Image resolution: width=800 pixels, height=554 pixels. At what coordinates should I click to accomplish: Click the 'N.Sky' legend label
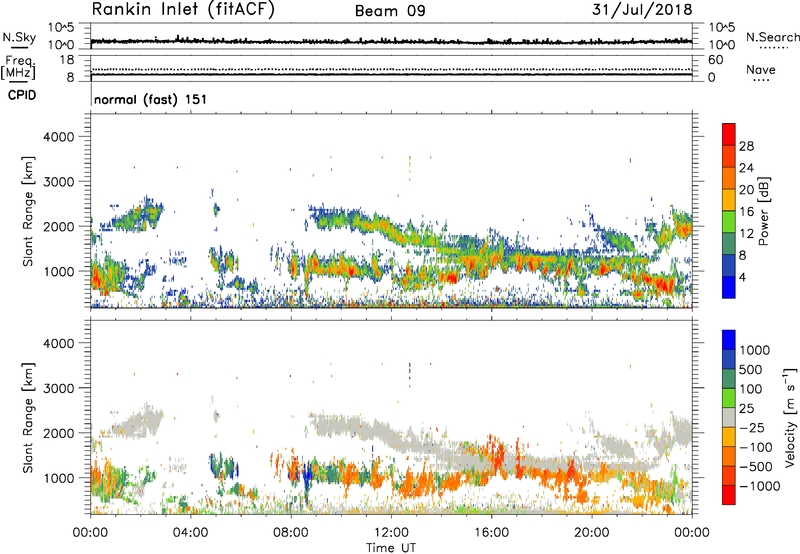click(x=19, y=37)
